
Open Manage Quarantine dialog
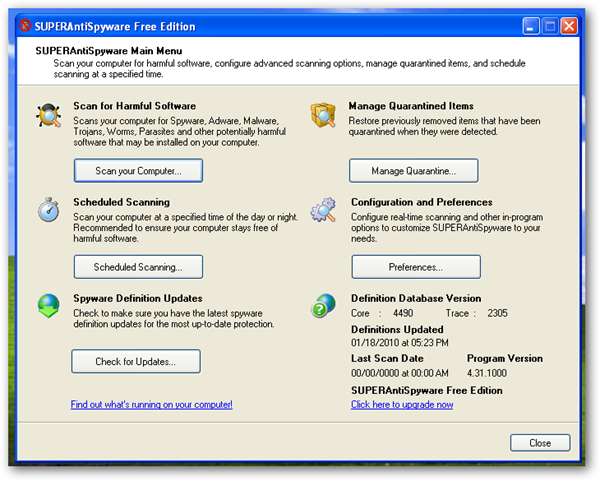click(x=414, y=171)
